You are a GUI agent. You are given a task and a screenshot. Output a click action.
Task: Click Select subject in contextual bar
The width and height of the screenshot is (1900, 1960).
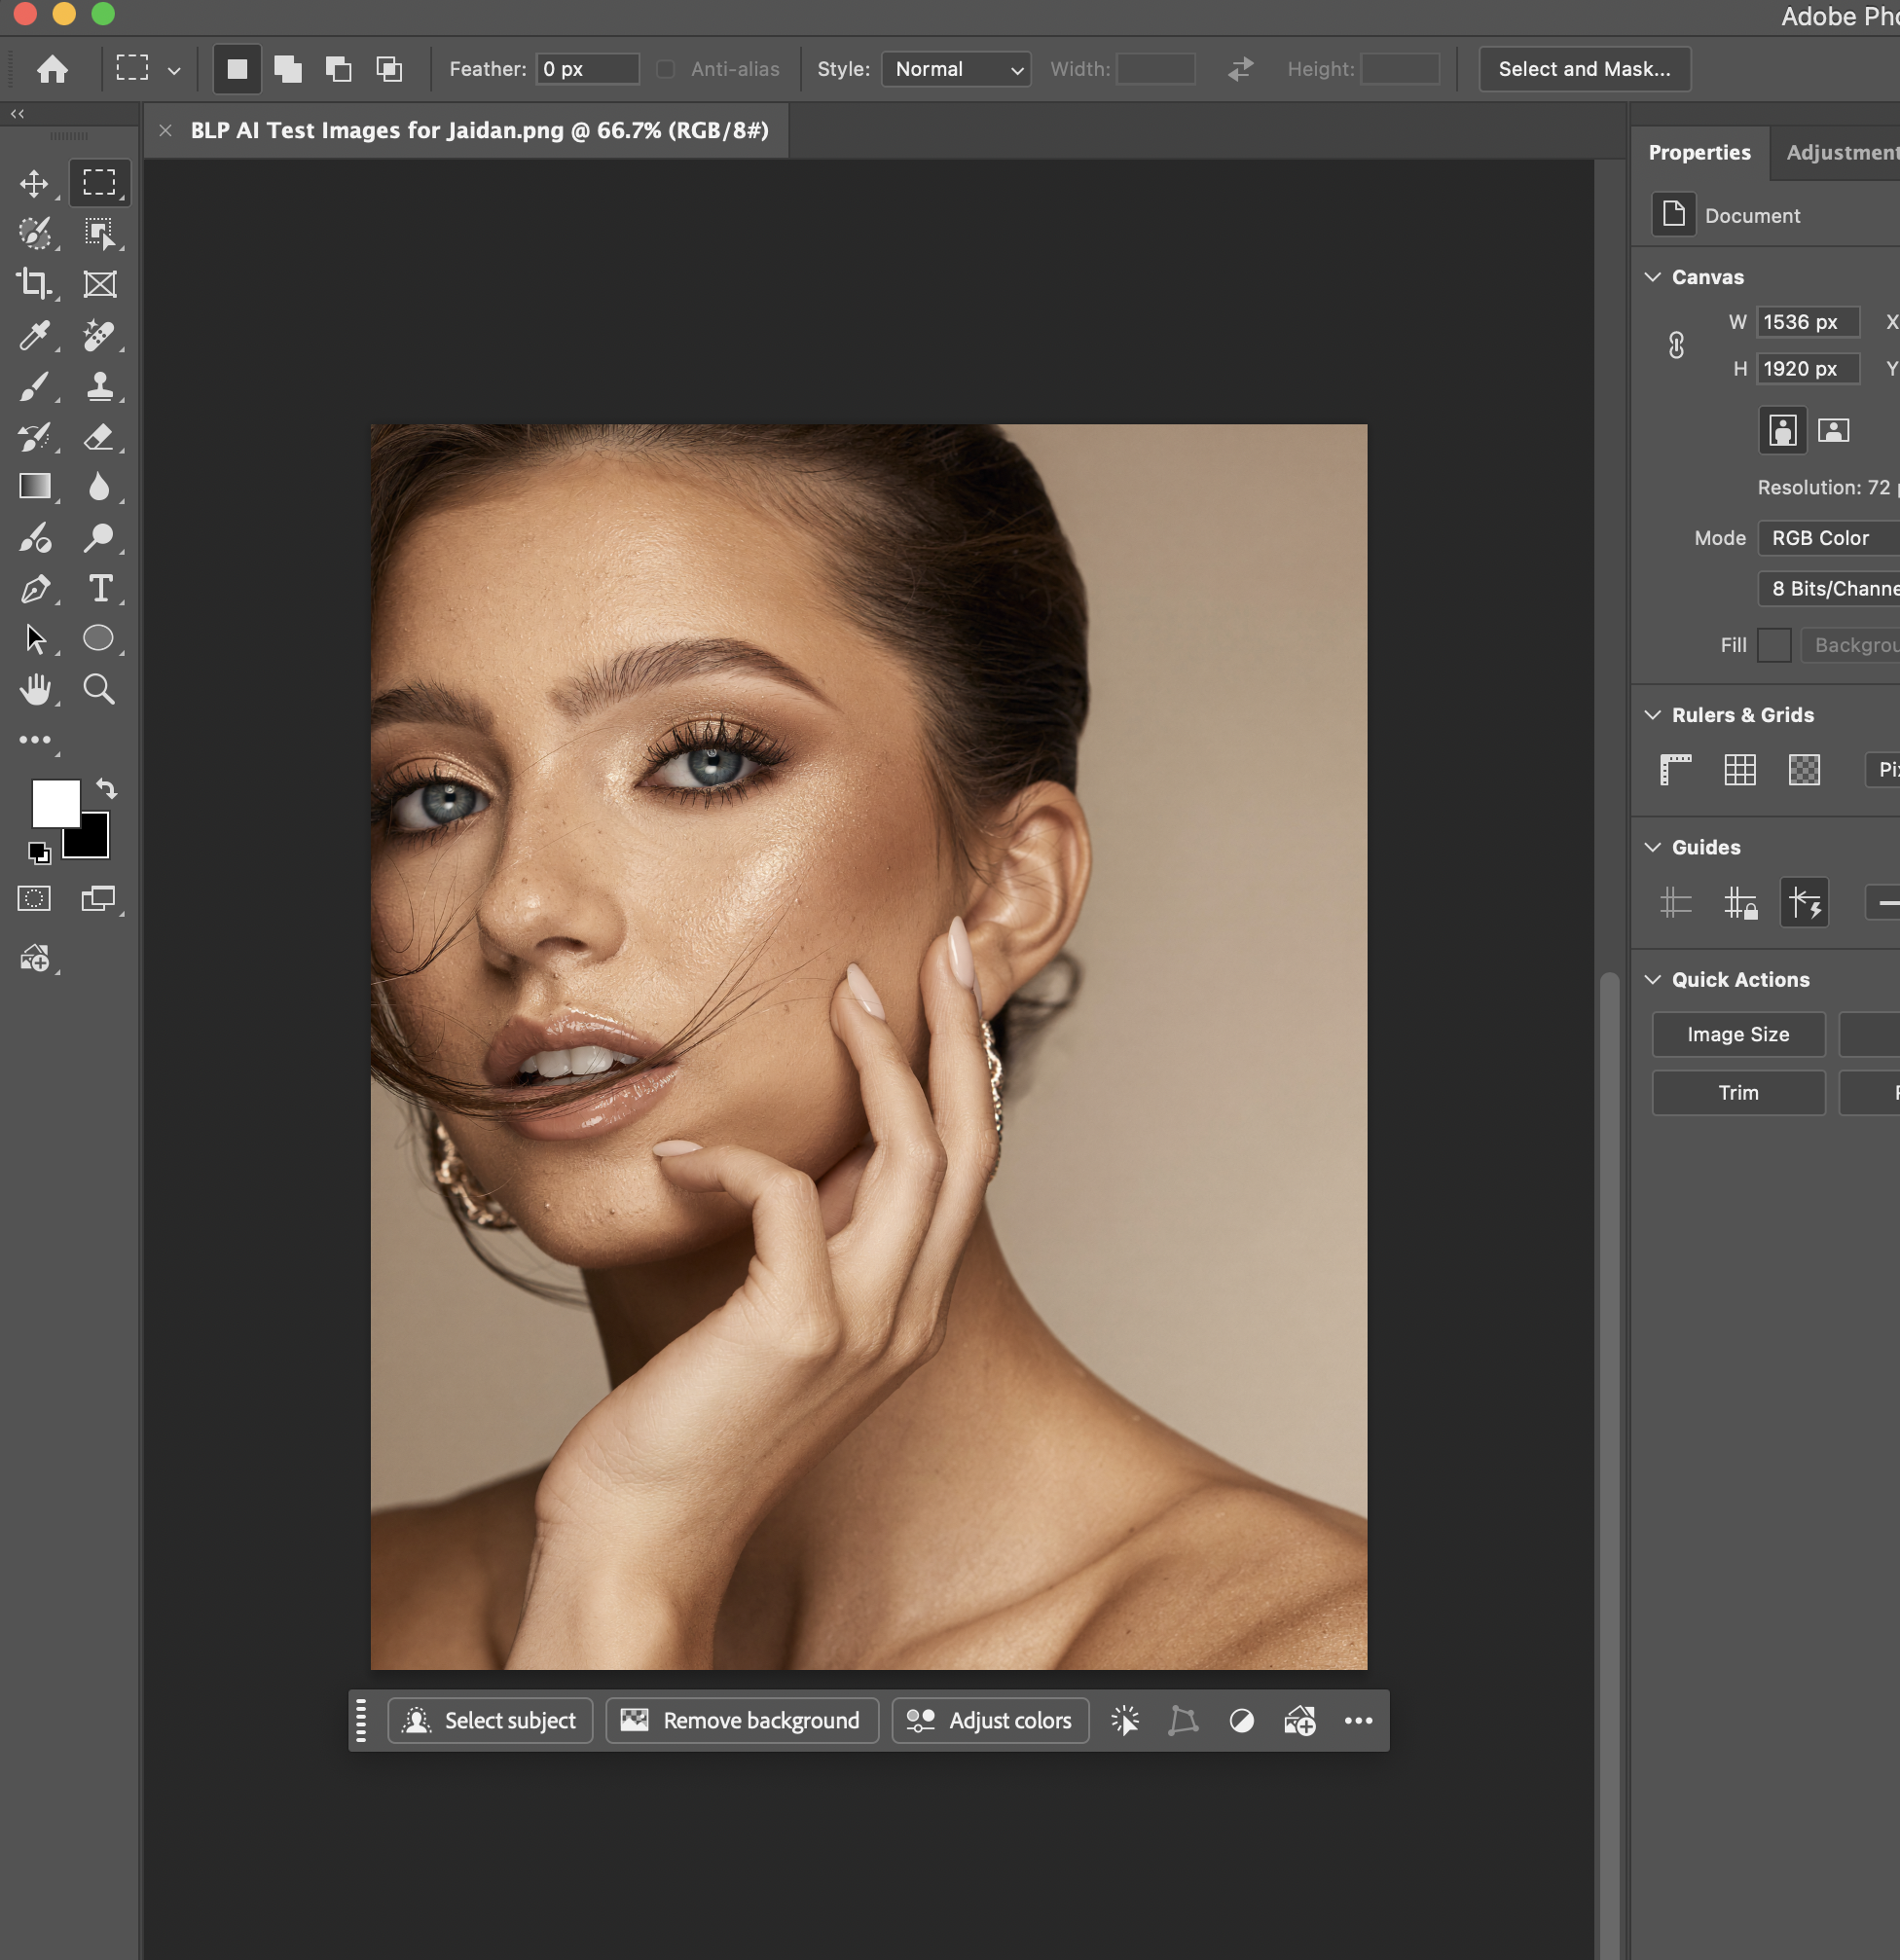(490, 1720)
